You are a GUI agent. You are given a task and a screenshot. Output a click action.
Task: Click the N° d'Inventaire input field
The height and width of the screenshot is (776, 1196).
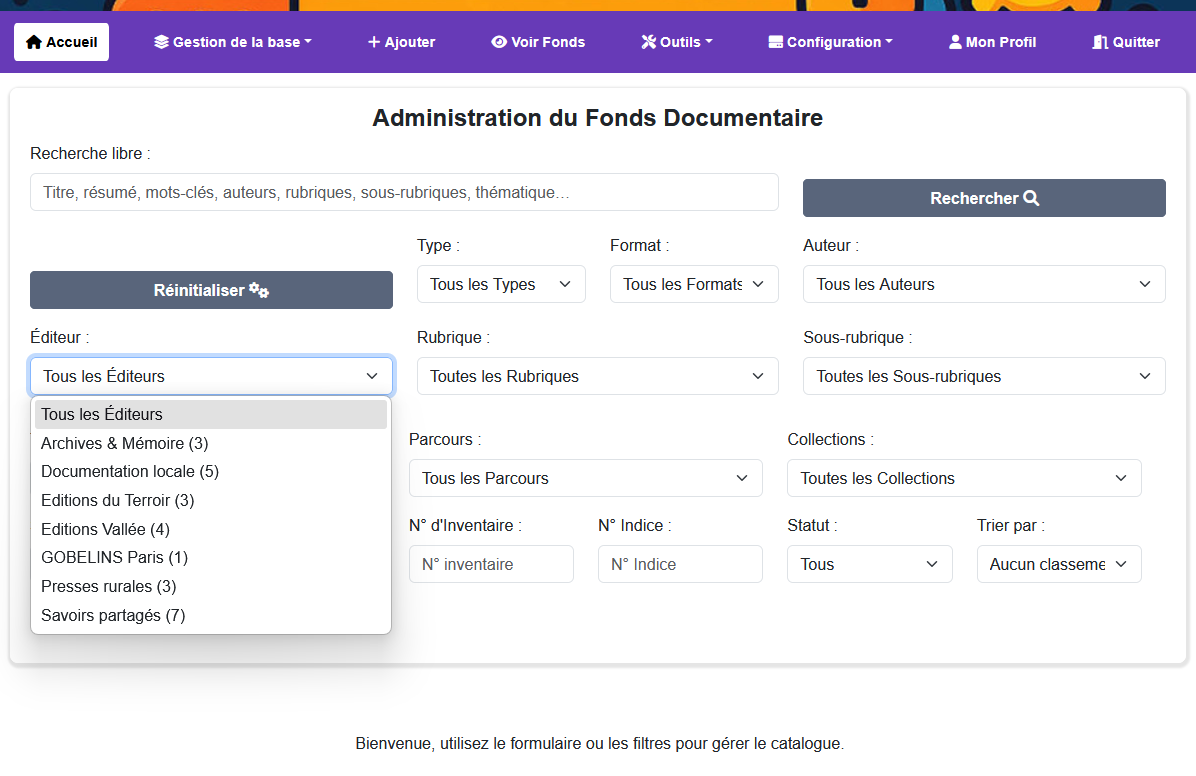[491, 564]
